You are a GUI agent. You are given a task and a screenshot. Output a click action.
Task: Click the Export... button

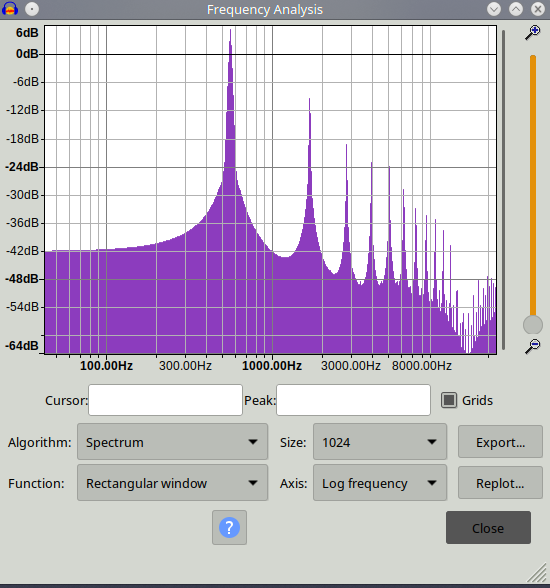[500, 442]
